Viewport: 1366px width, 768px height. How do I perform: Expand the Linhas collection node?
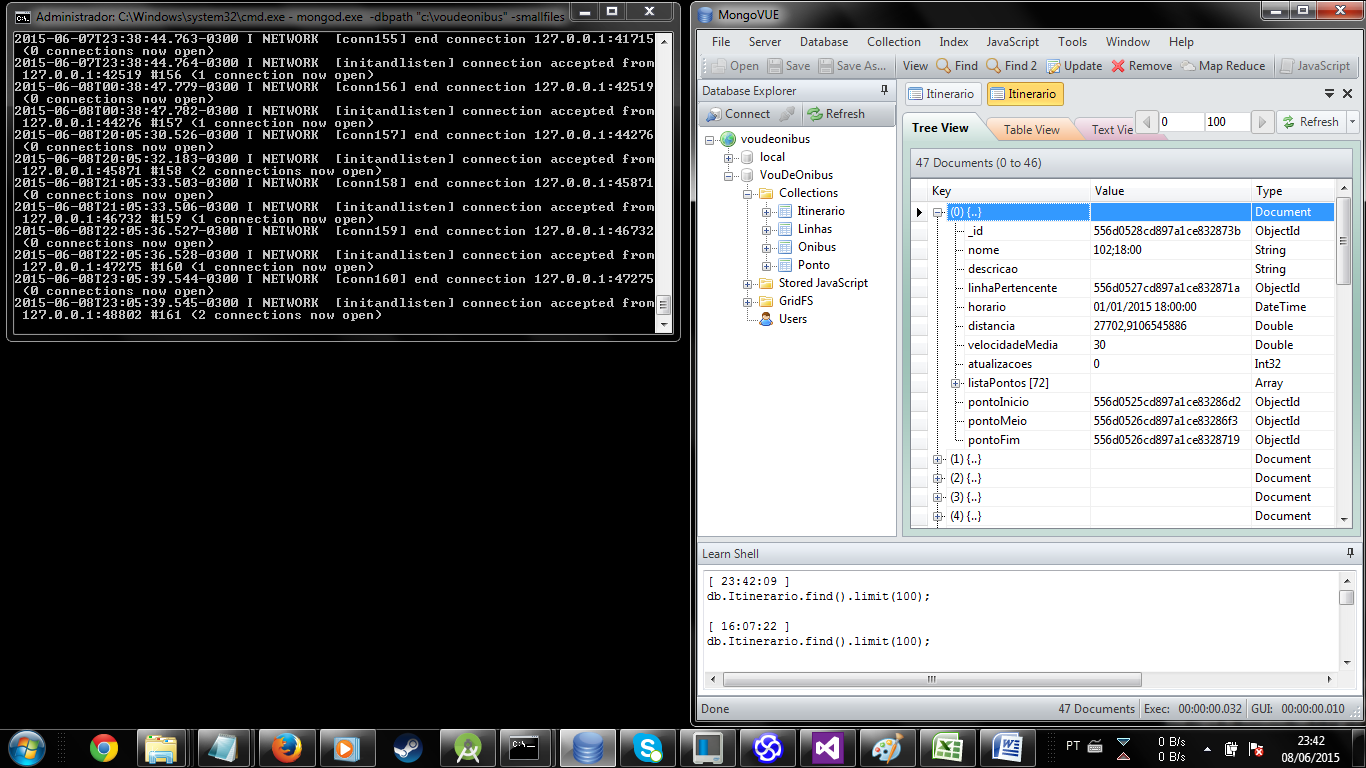point(767,229)
